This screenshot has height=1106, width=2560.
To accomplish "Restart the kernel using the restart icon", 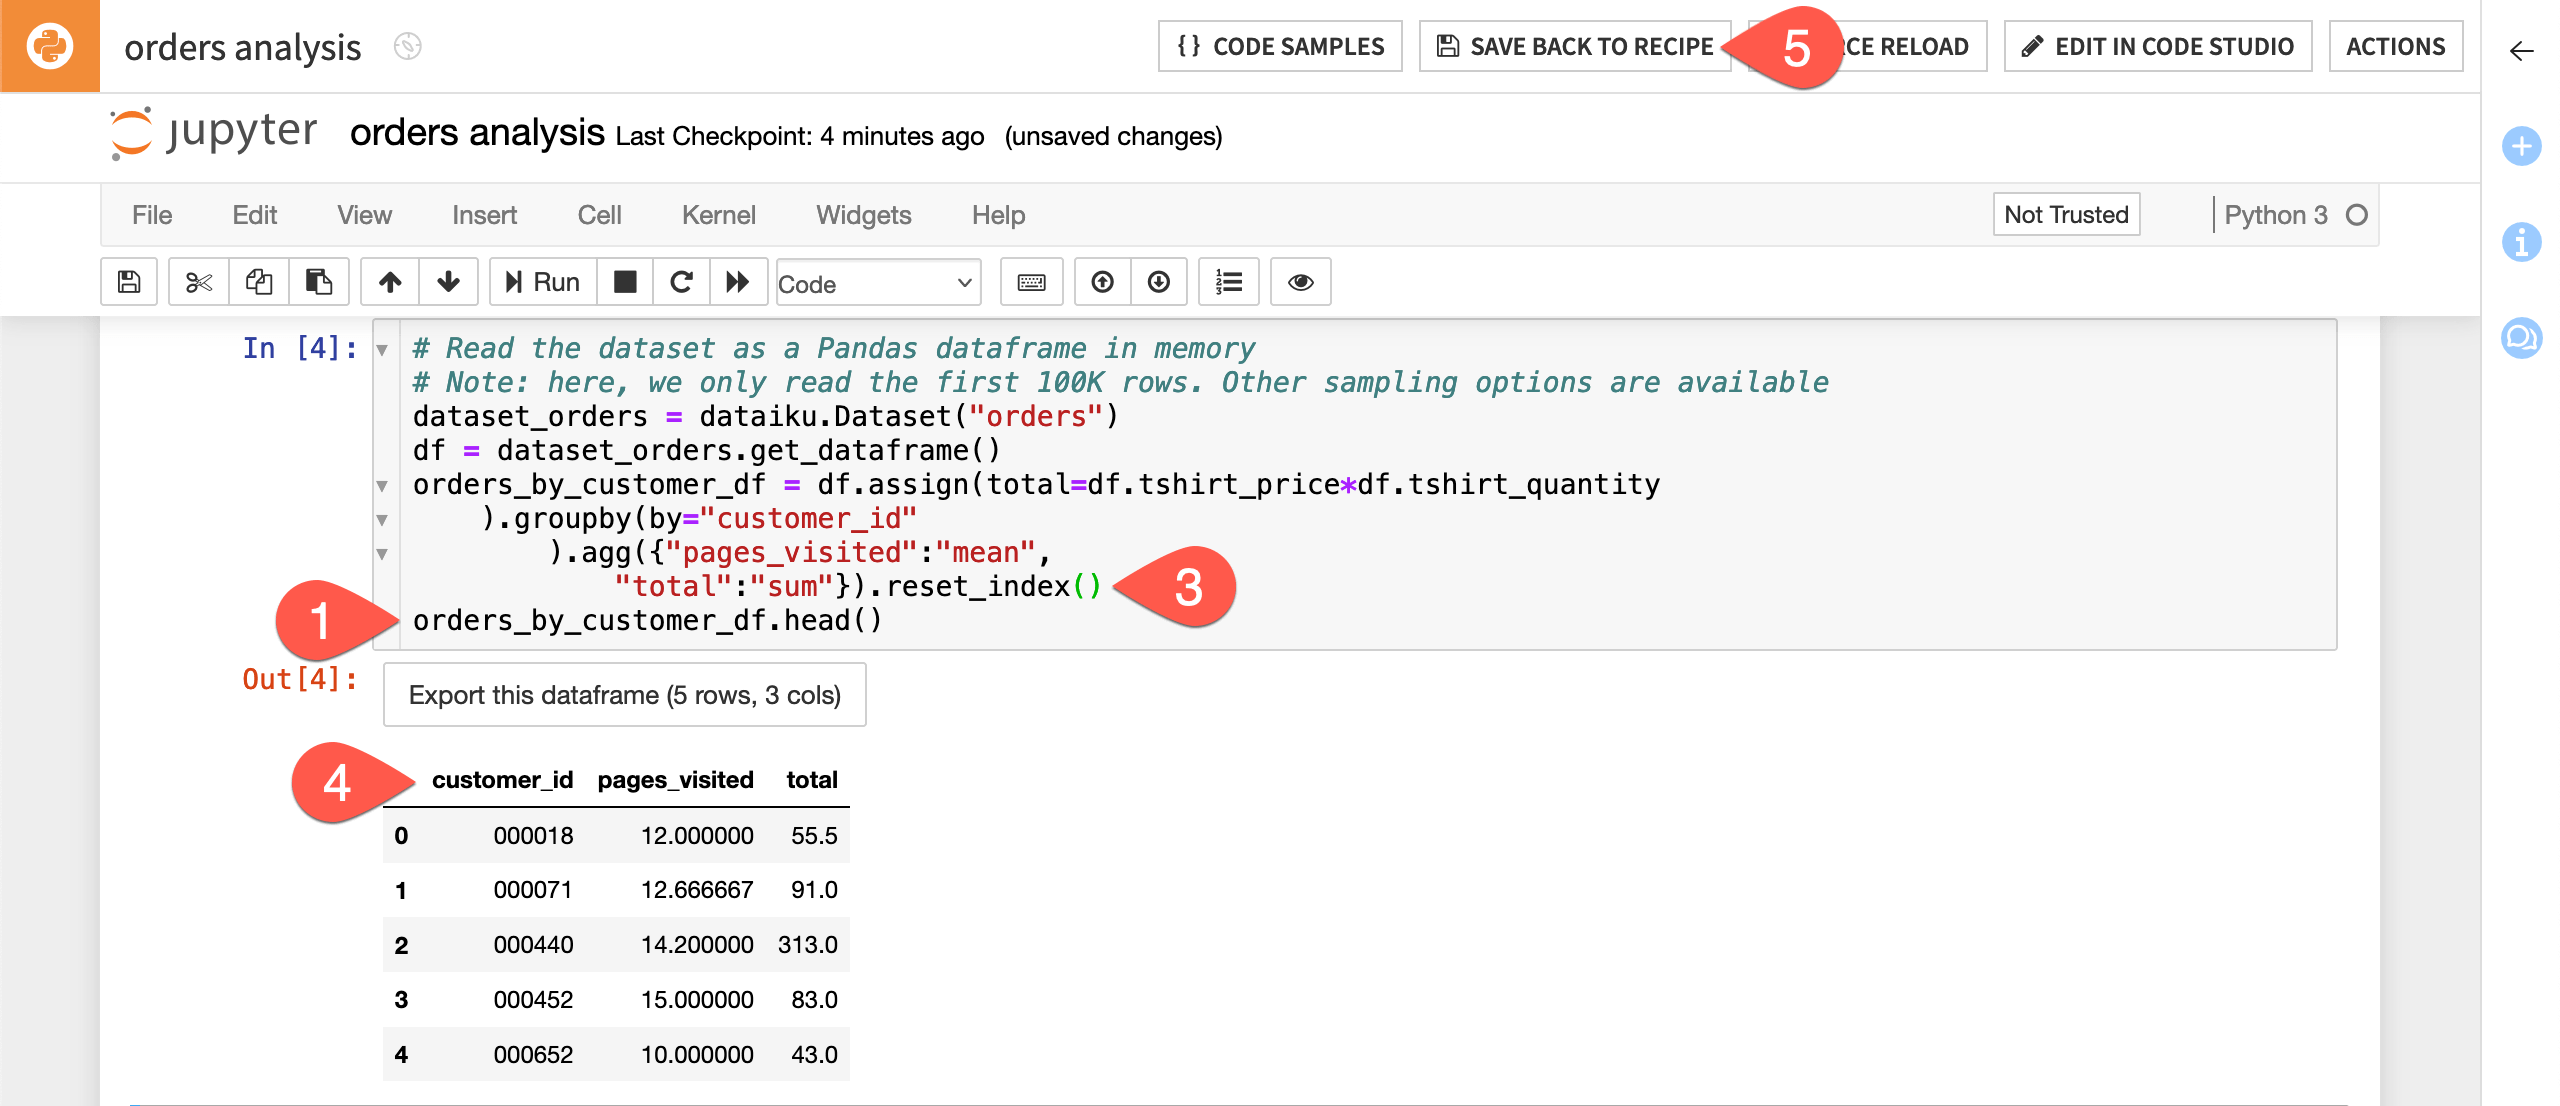I will point(682,282).
